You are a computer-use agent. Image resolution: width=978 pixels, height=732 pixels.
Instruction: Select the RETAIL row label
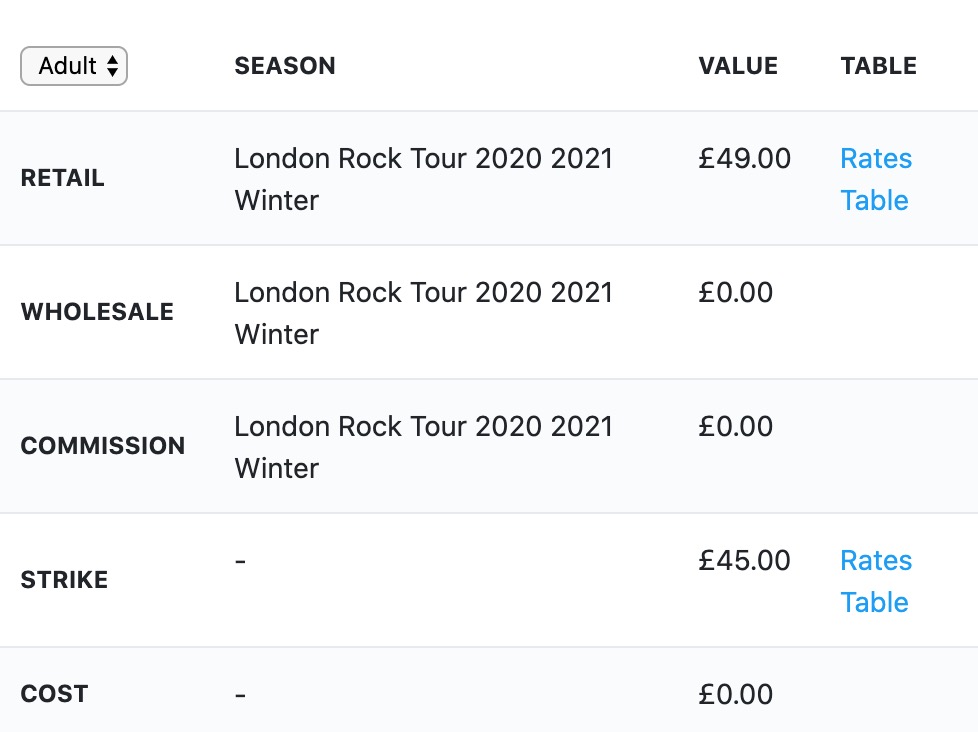click(x=62, y=178)
